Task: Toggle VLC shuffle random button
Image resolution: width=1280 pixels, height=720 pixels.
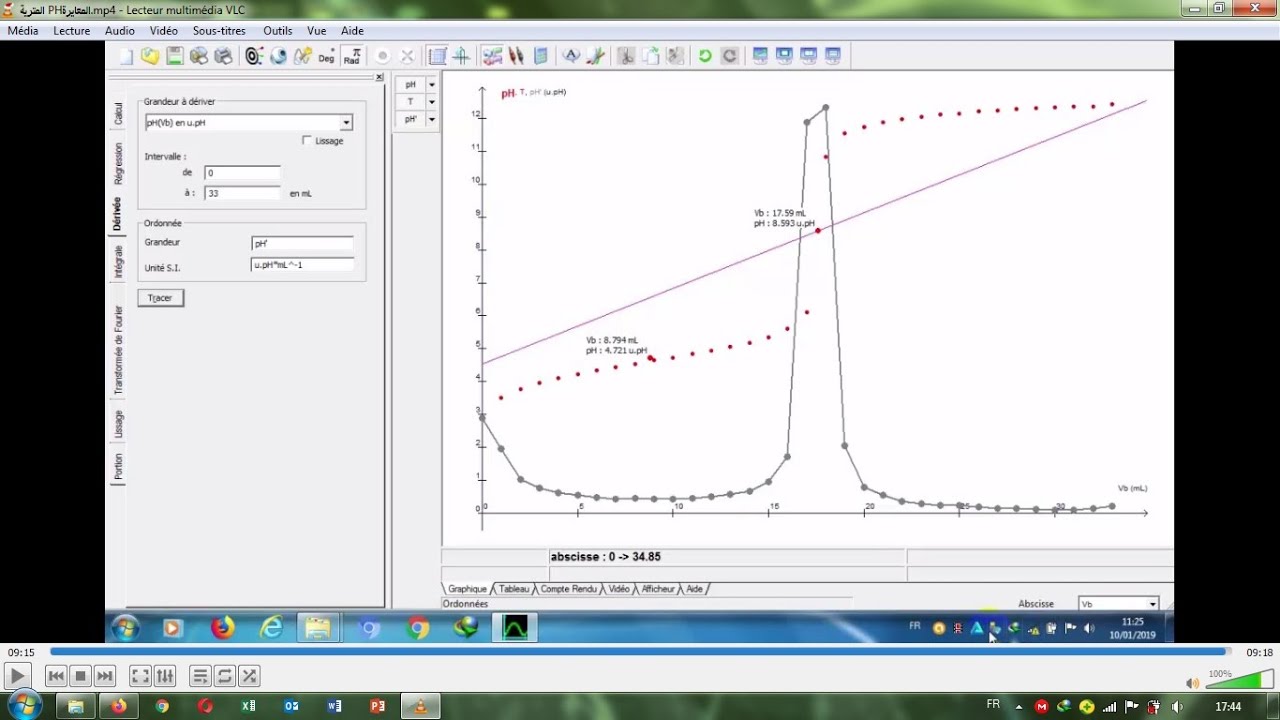Action: click(249, 676)
